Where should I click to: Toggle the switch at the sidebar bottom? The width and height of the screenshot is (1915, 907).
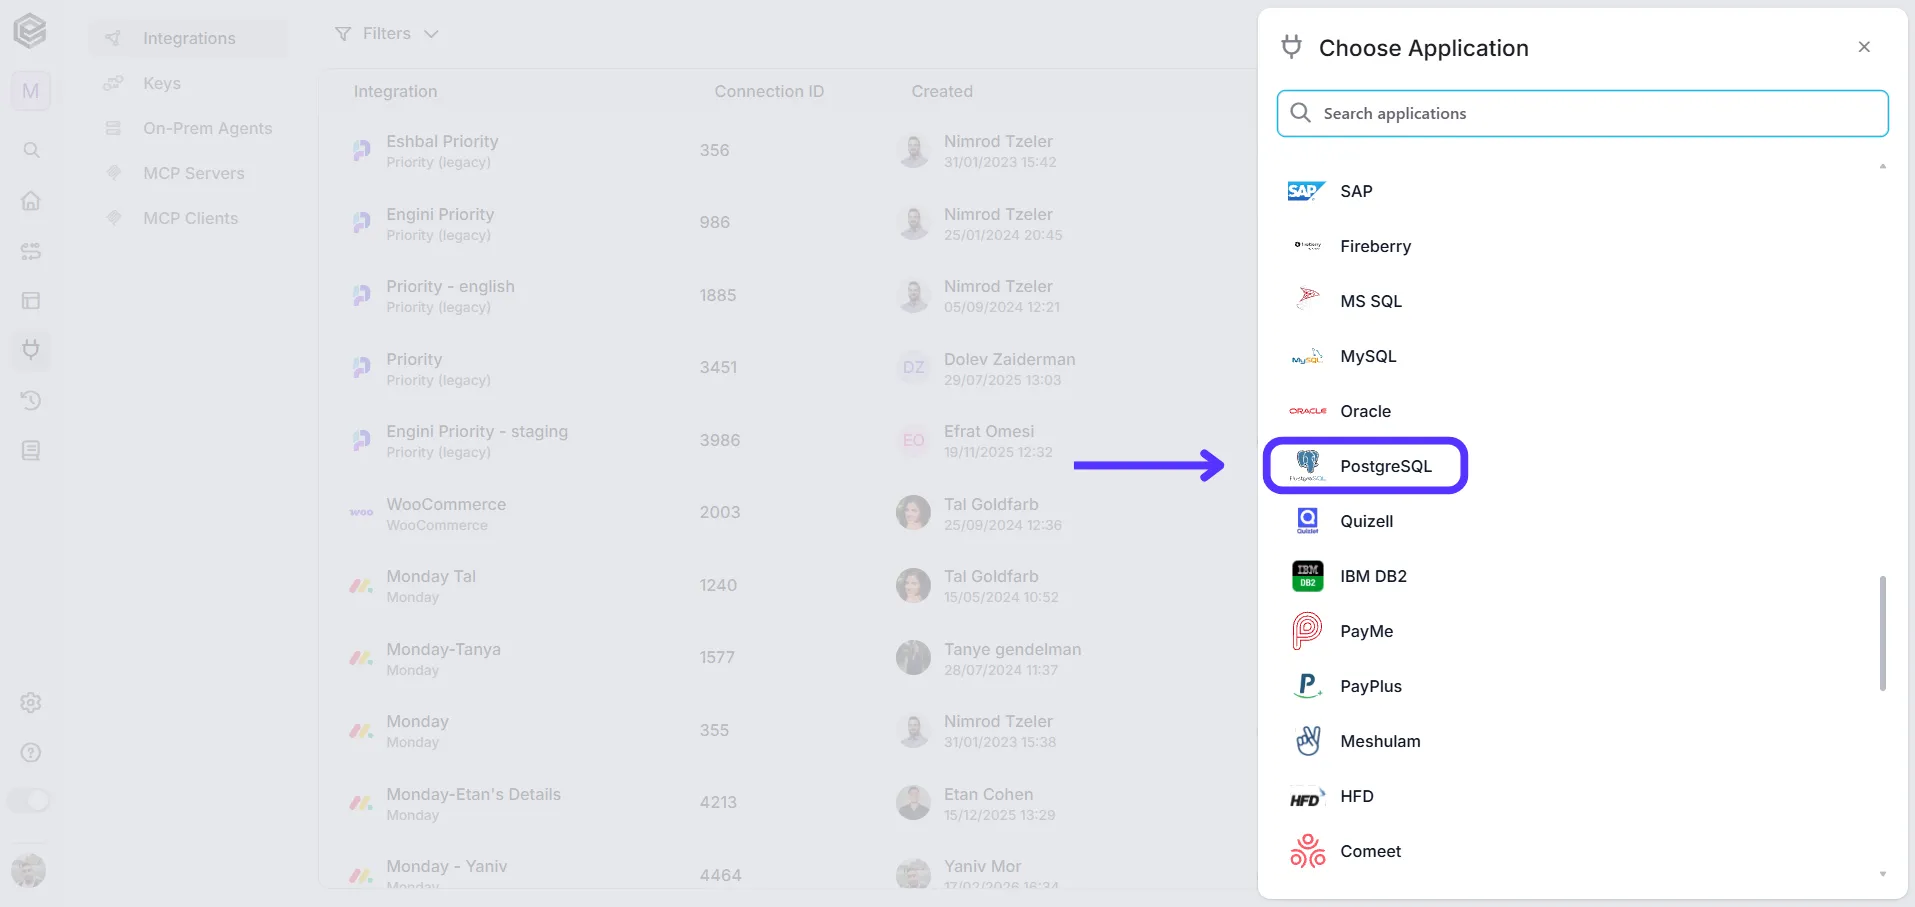pos(29,800)
